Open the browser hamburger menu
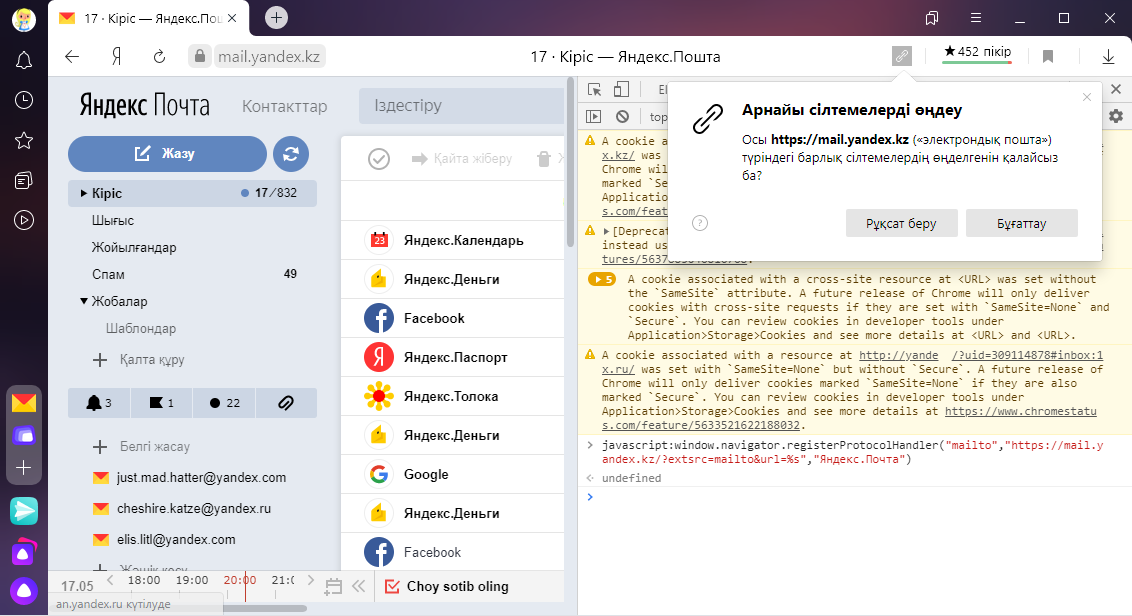This screenshot has width=1132, height=616. (x=975, y=18)
